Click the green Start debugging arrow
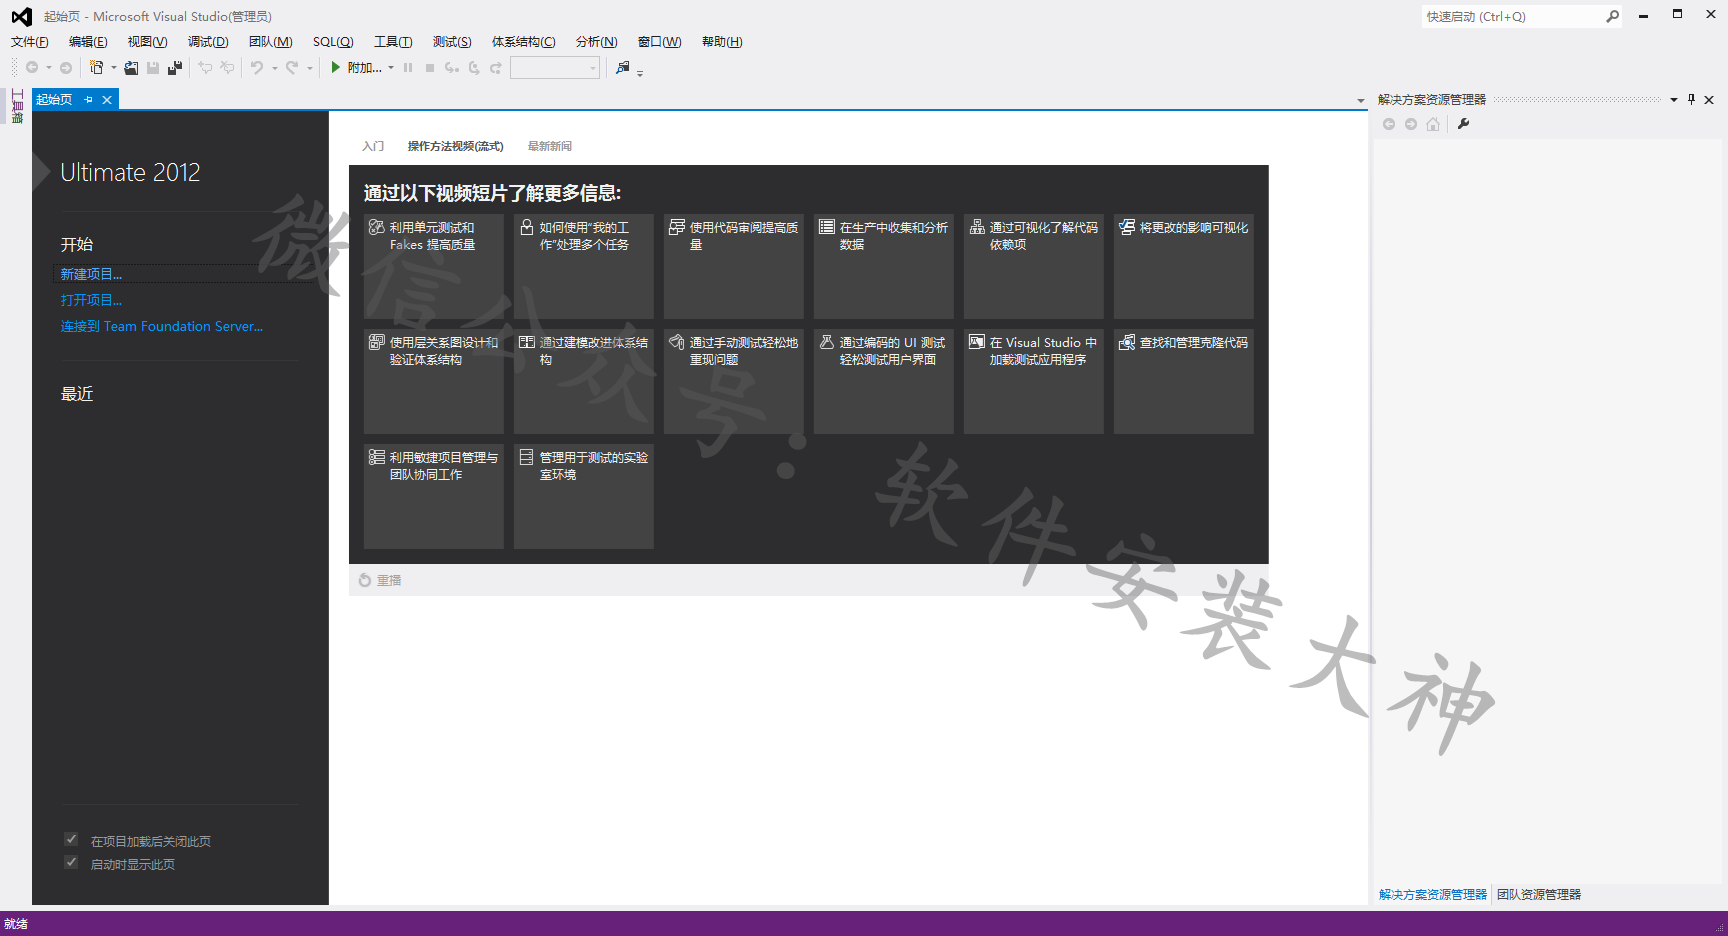The width and height of the screenshot is (1728, 936). (x=336, y=68)
